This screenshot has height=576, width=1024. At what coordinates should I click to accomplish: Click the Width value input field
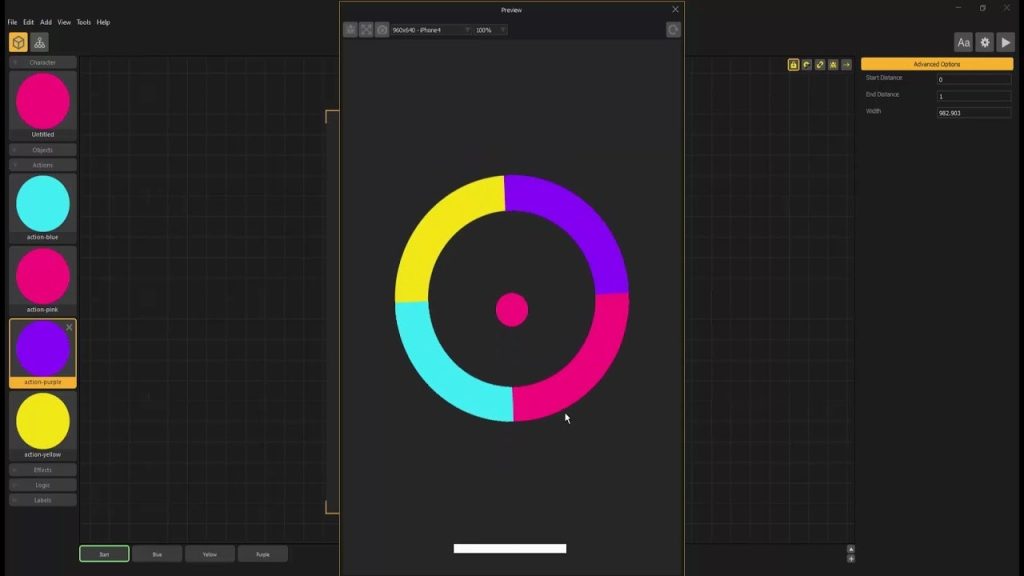tap(972, 112)
